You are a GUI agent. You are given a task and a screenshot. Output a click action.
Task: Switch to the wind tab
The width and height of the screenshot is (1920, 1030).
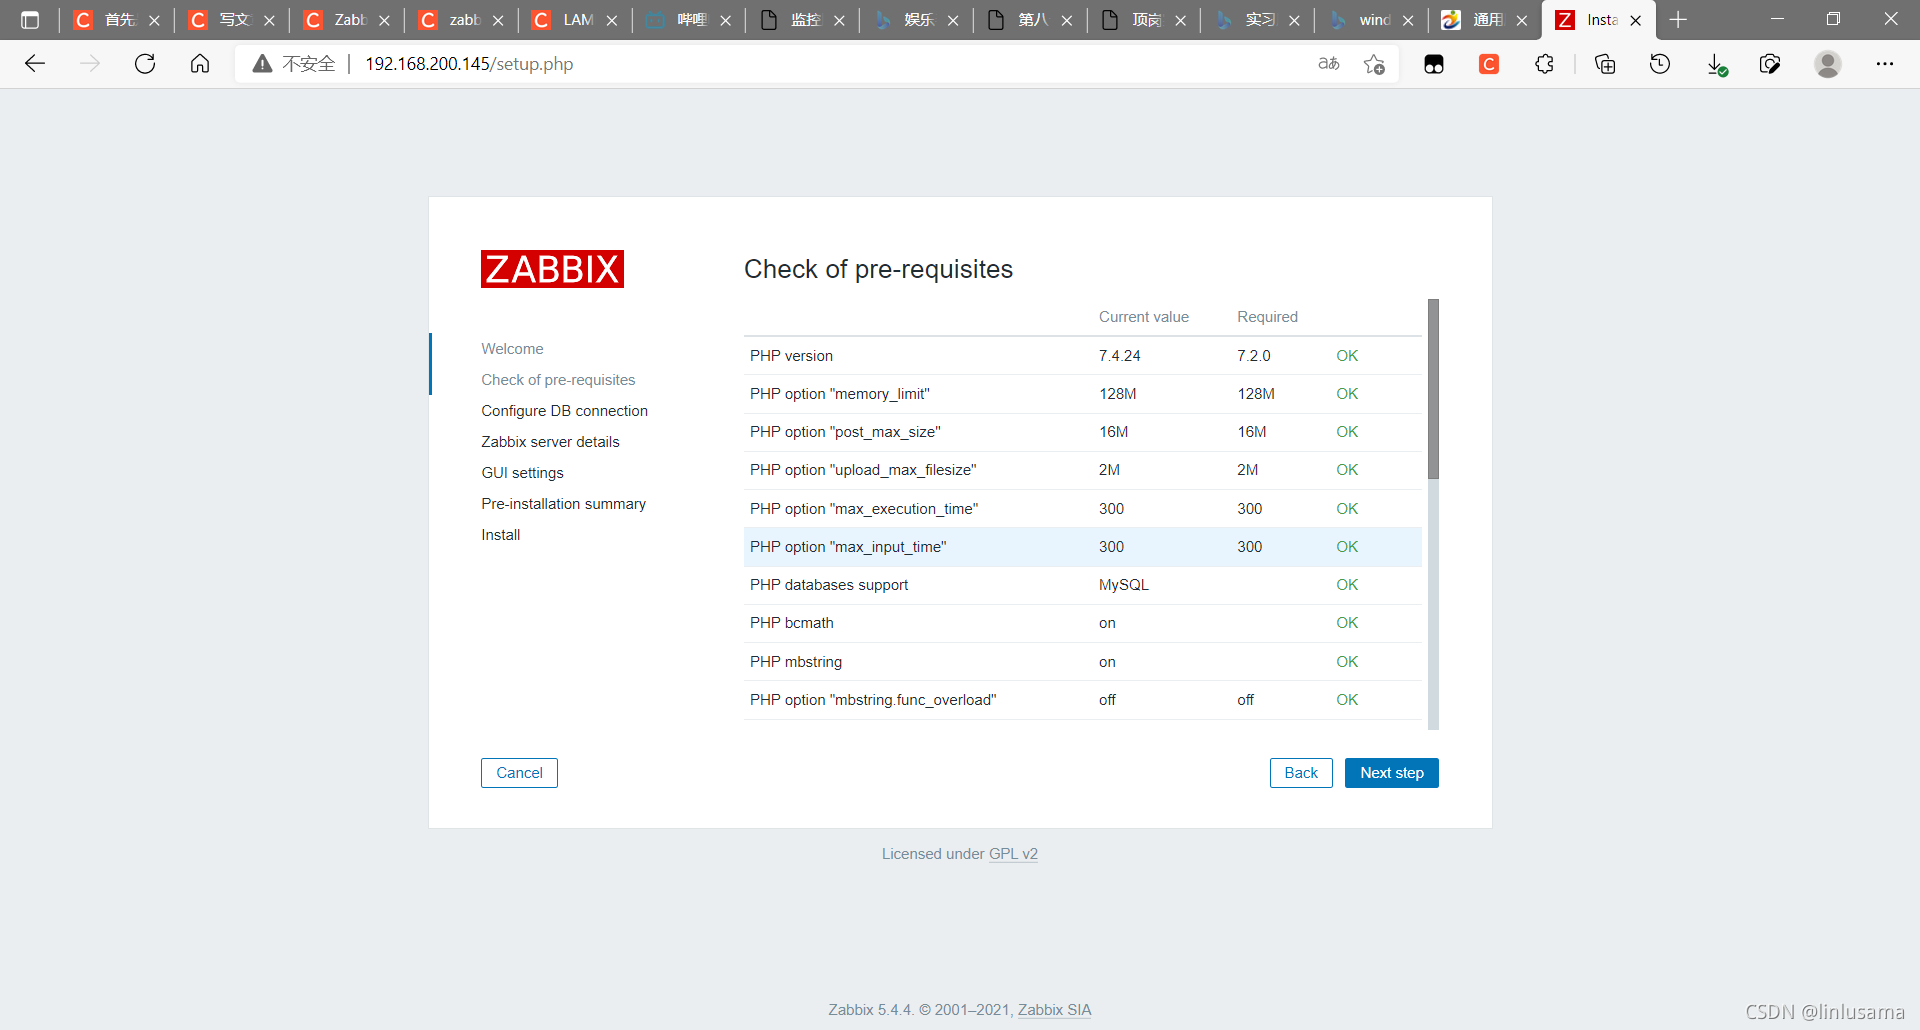coord(1372,20)
